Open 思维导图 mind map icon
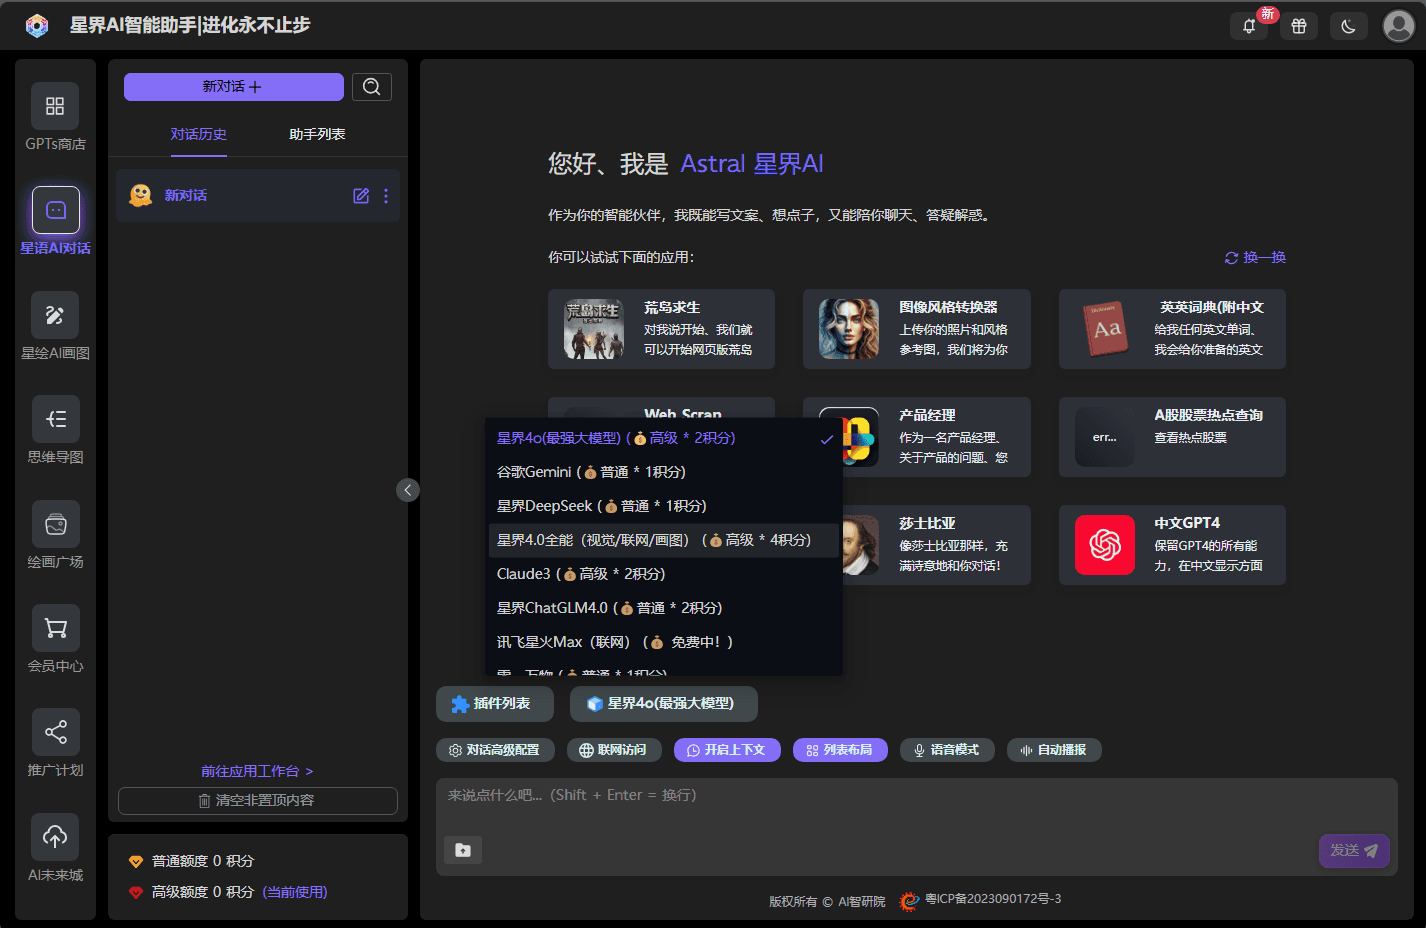Viewport: 1426px width, 928px height. (x=55, y=419)
